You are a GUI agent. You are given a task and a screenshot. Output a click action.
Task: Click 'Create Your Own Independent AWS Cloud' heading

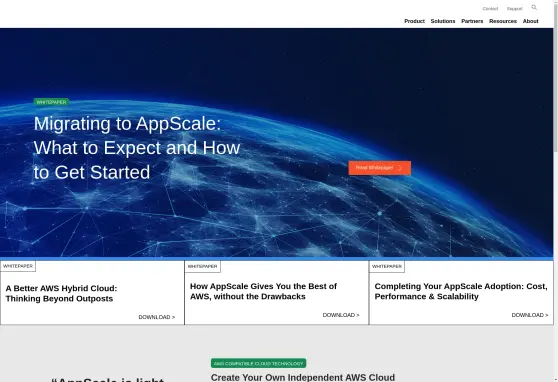tap(303, 377)
